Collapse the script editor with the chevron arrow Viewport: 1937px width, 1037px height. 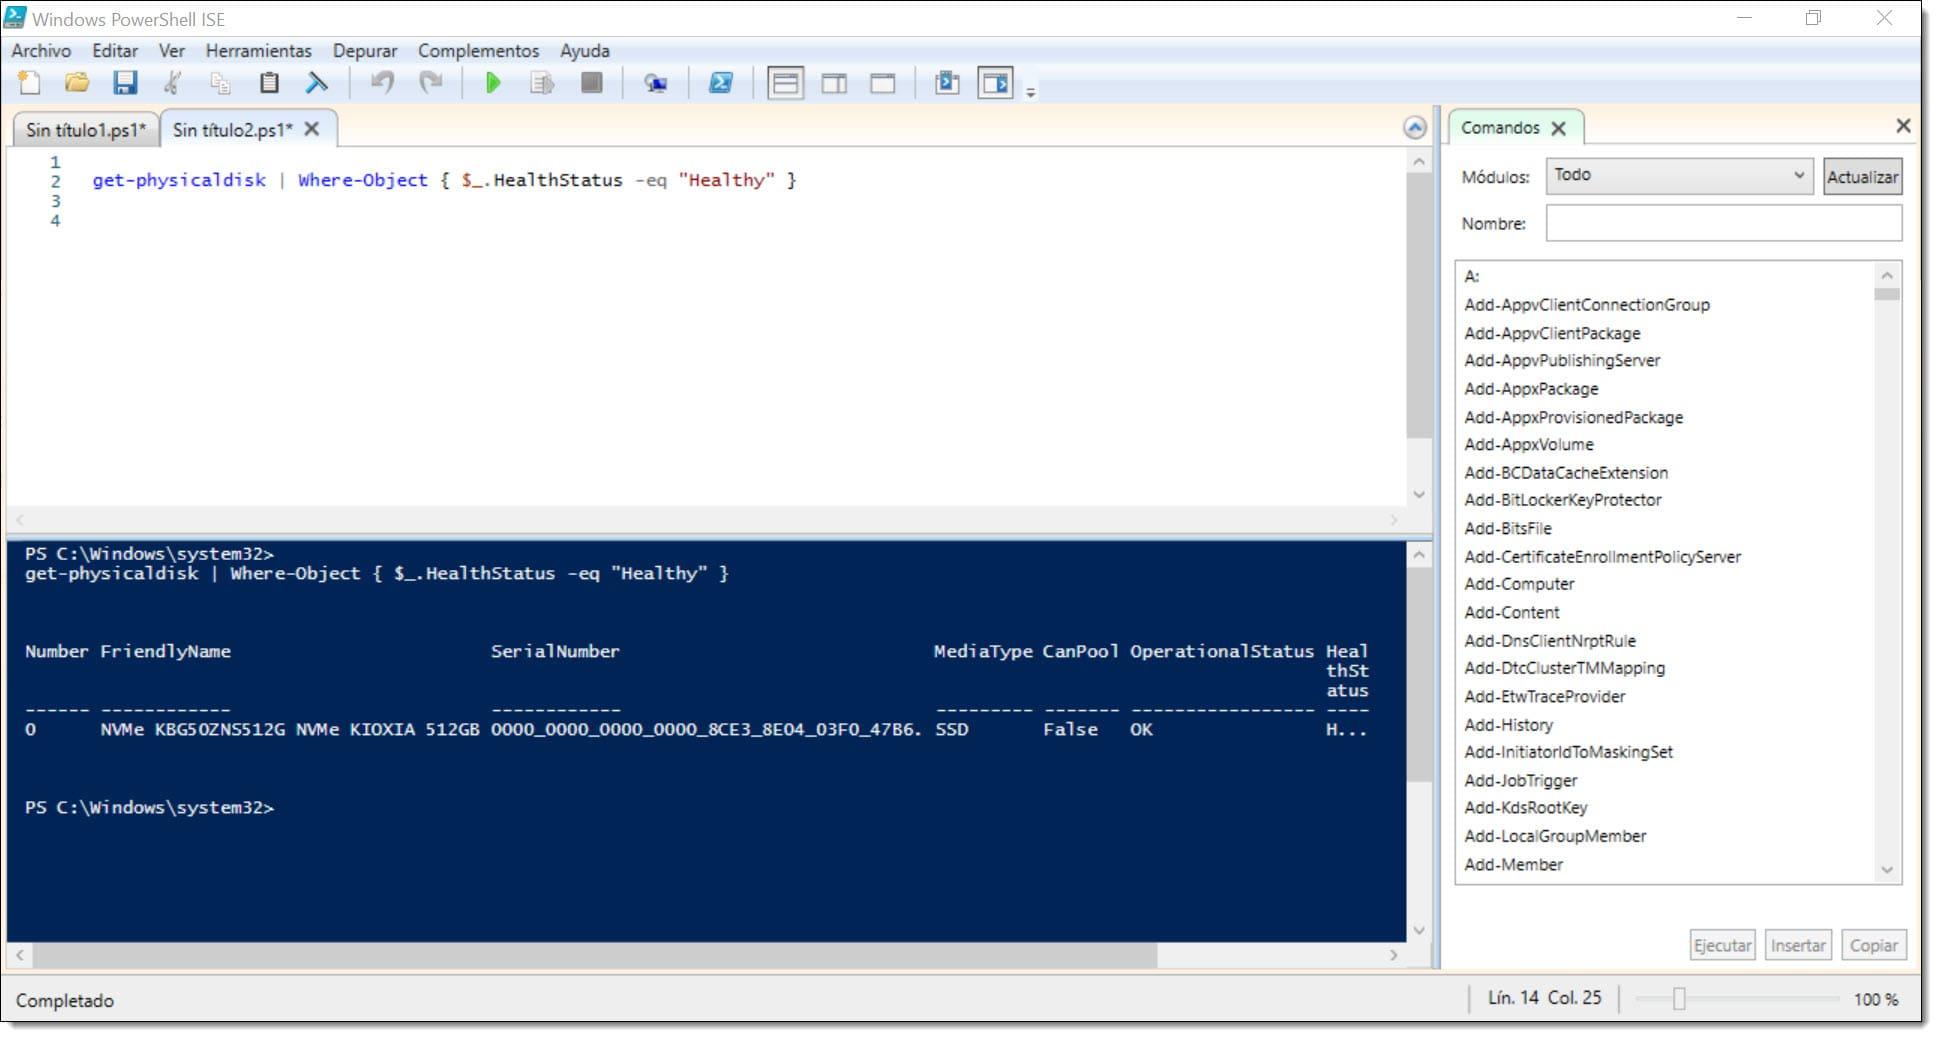[x=1415, y=128]
